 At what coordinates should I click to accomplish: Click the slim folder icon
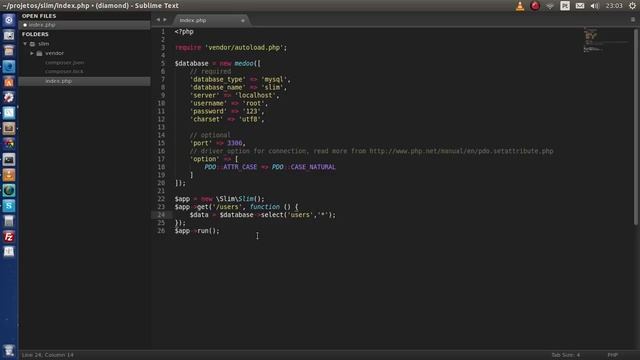(32, 44)
